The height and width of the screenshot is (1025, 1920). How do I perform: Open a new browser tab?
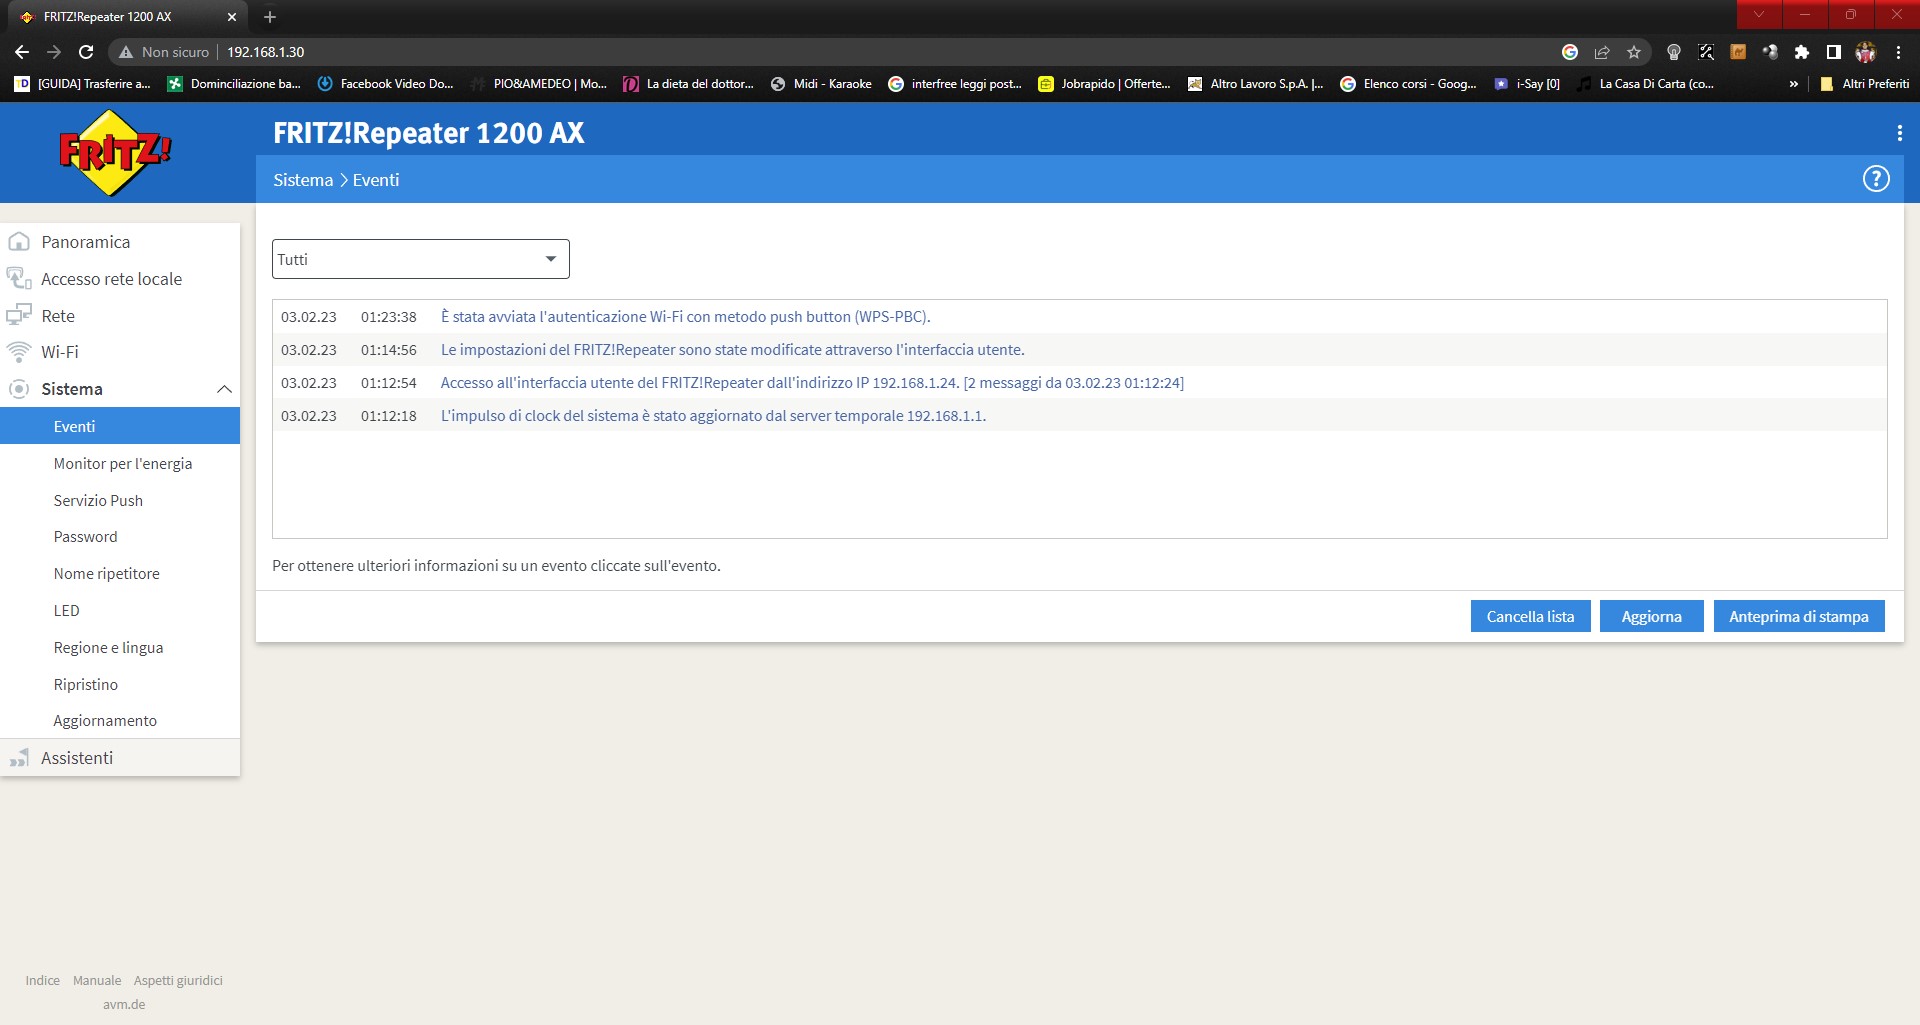coord(270,17)
